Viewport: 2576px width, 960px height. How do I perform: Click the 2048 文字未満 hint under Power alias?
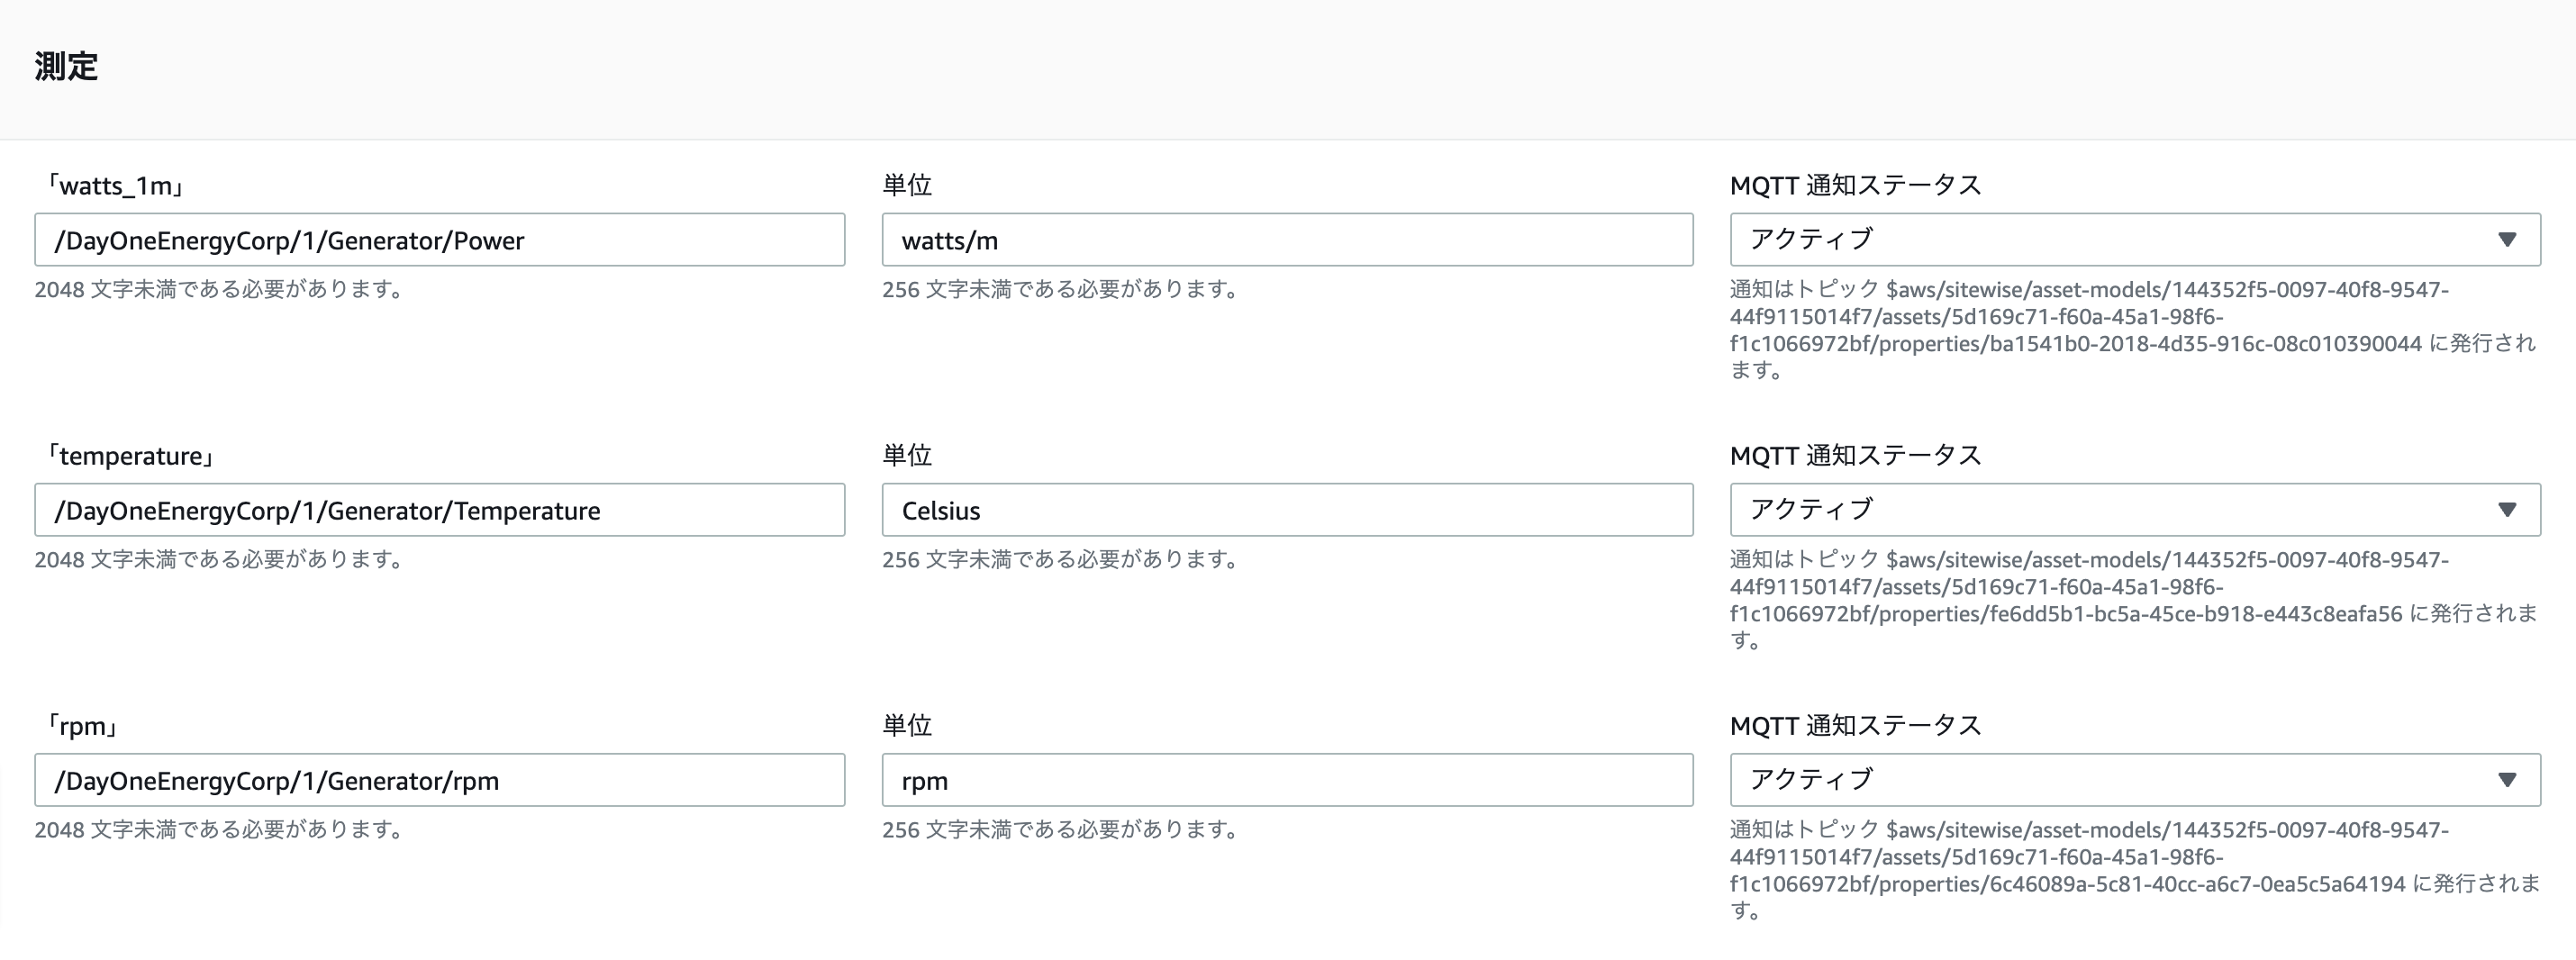tap(220, 290)
